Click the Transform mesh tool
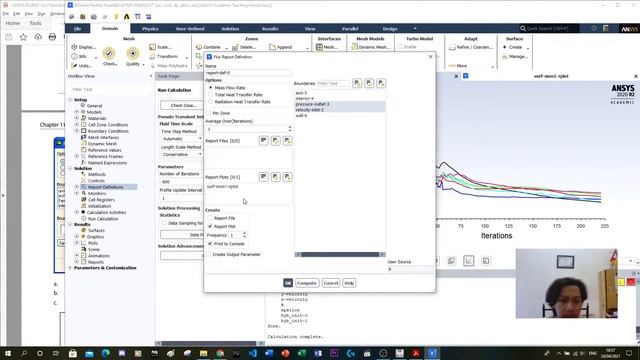The height and width of the screenshot is (360, 640). (x=164, y=56)
